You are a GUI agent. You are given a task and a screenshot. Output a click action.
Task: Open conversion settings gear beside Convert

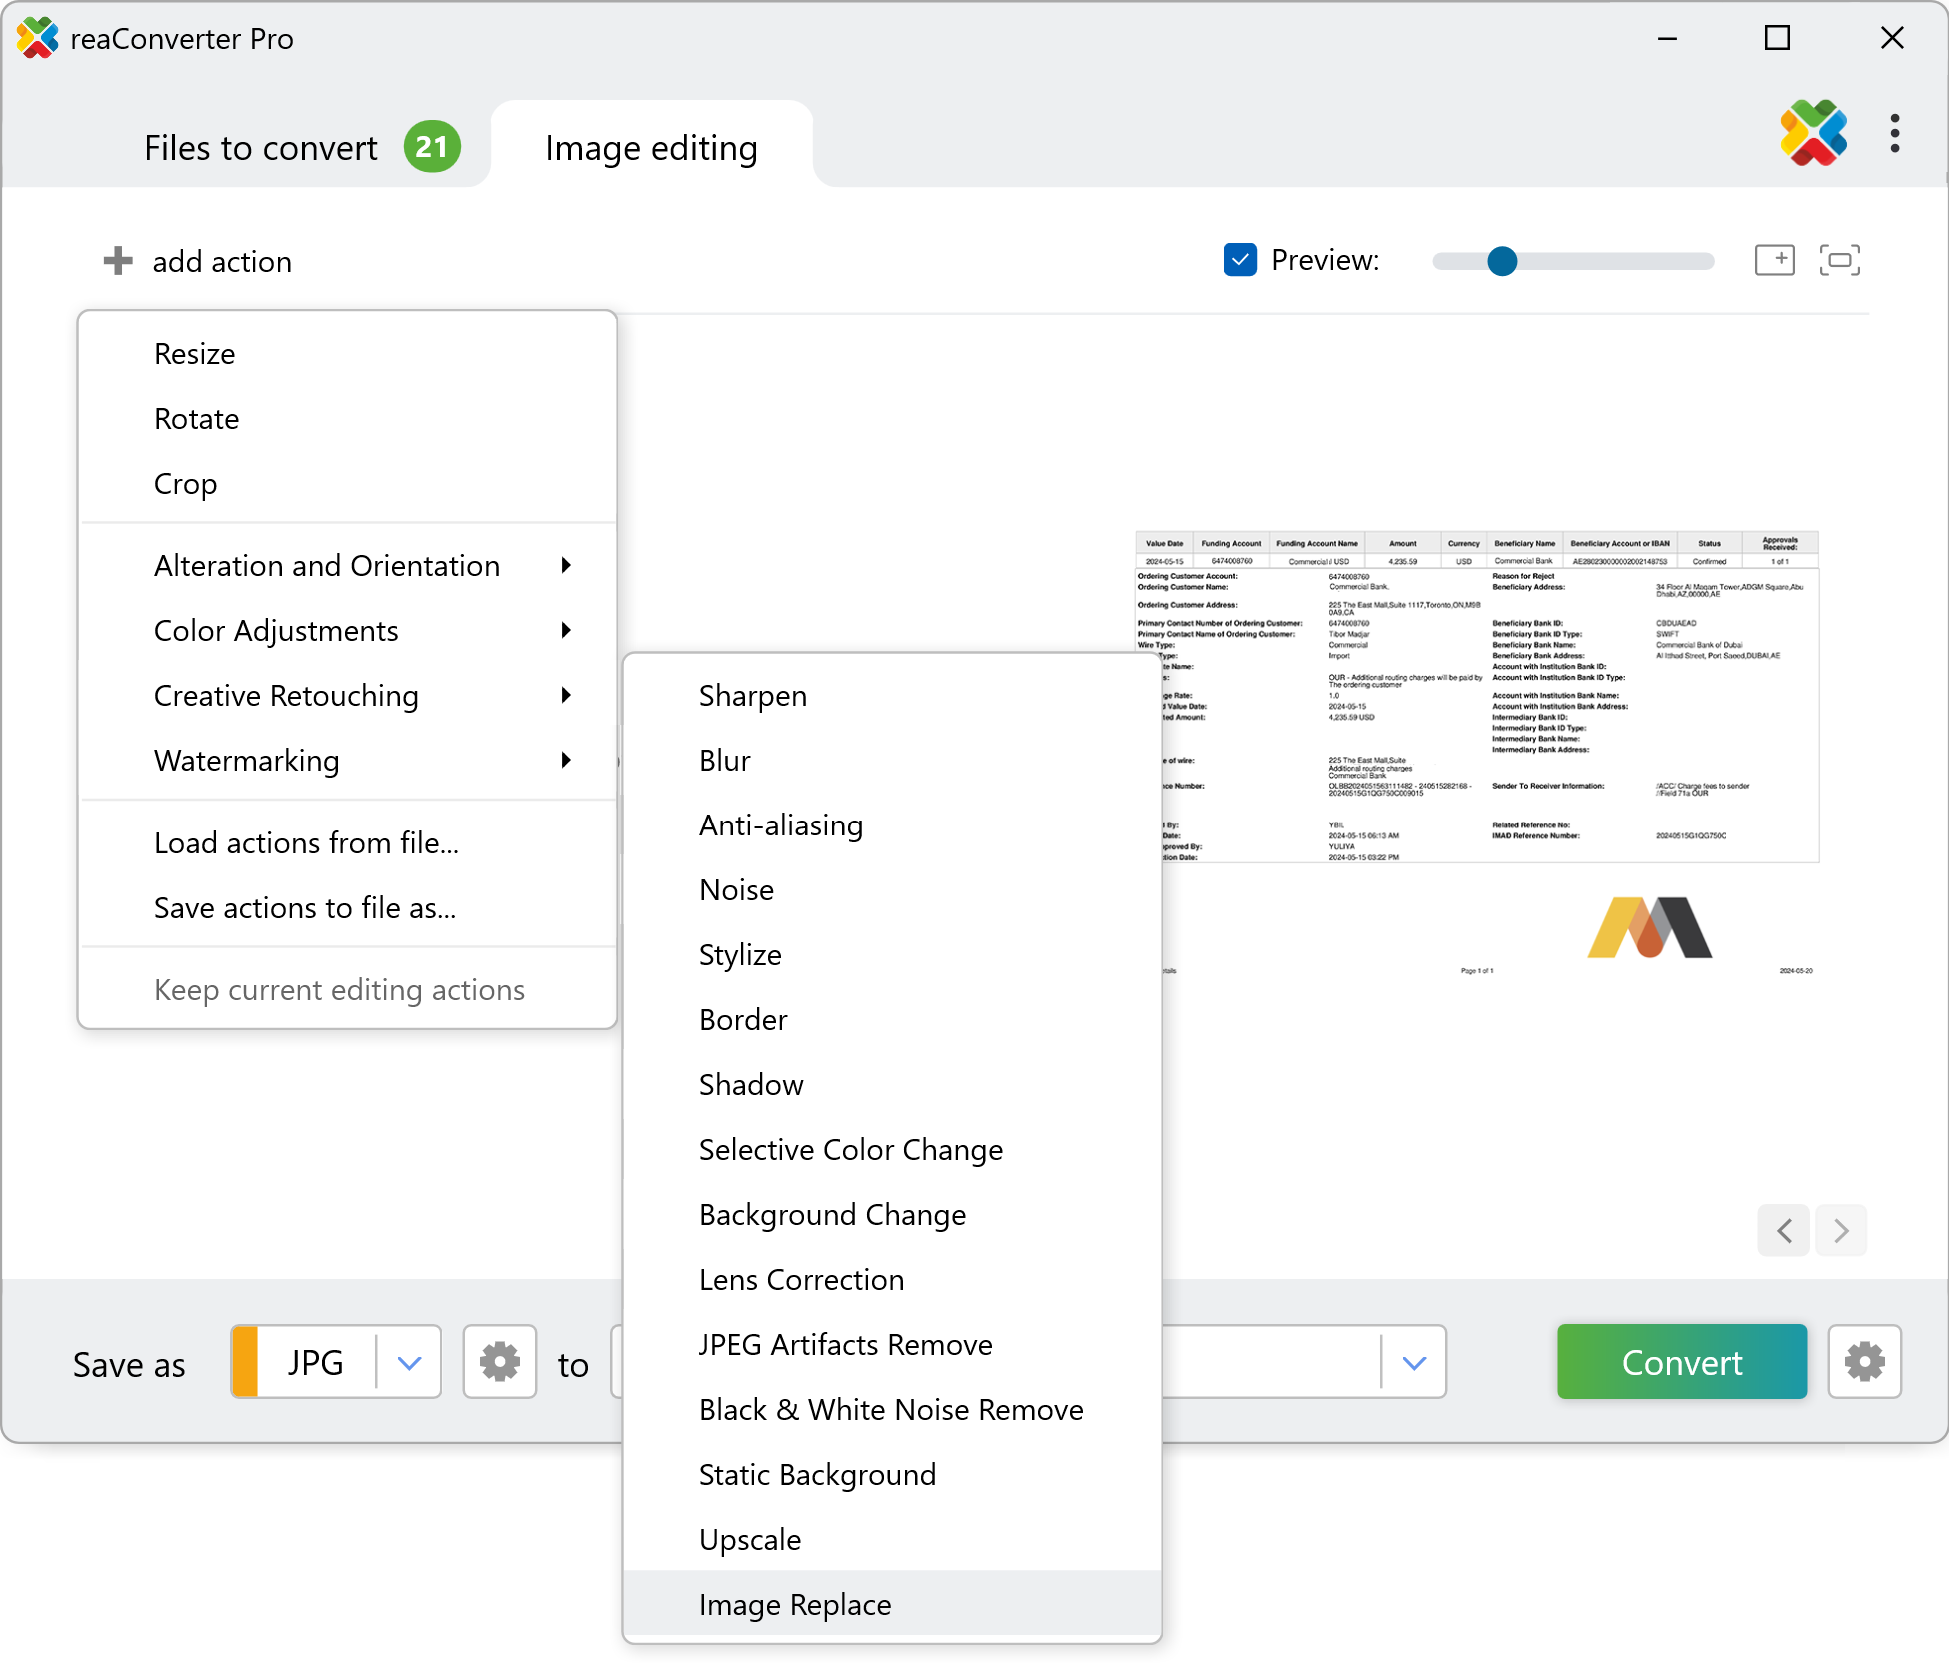1864,1362
